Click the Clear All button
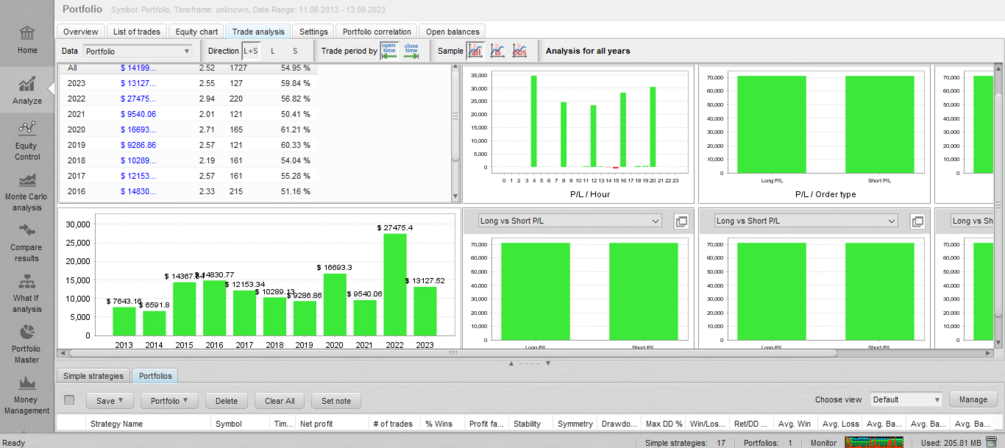 [x=279, y=401]
